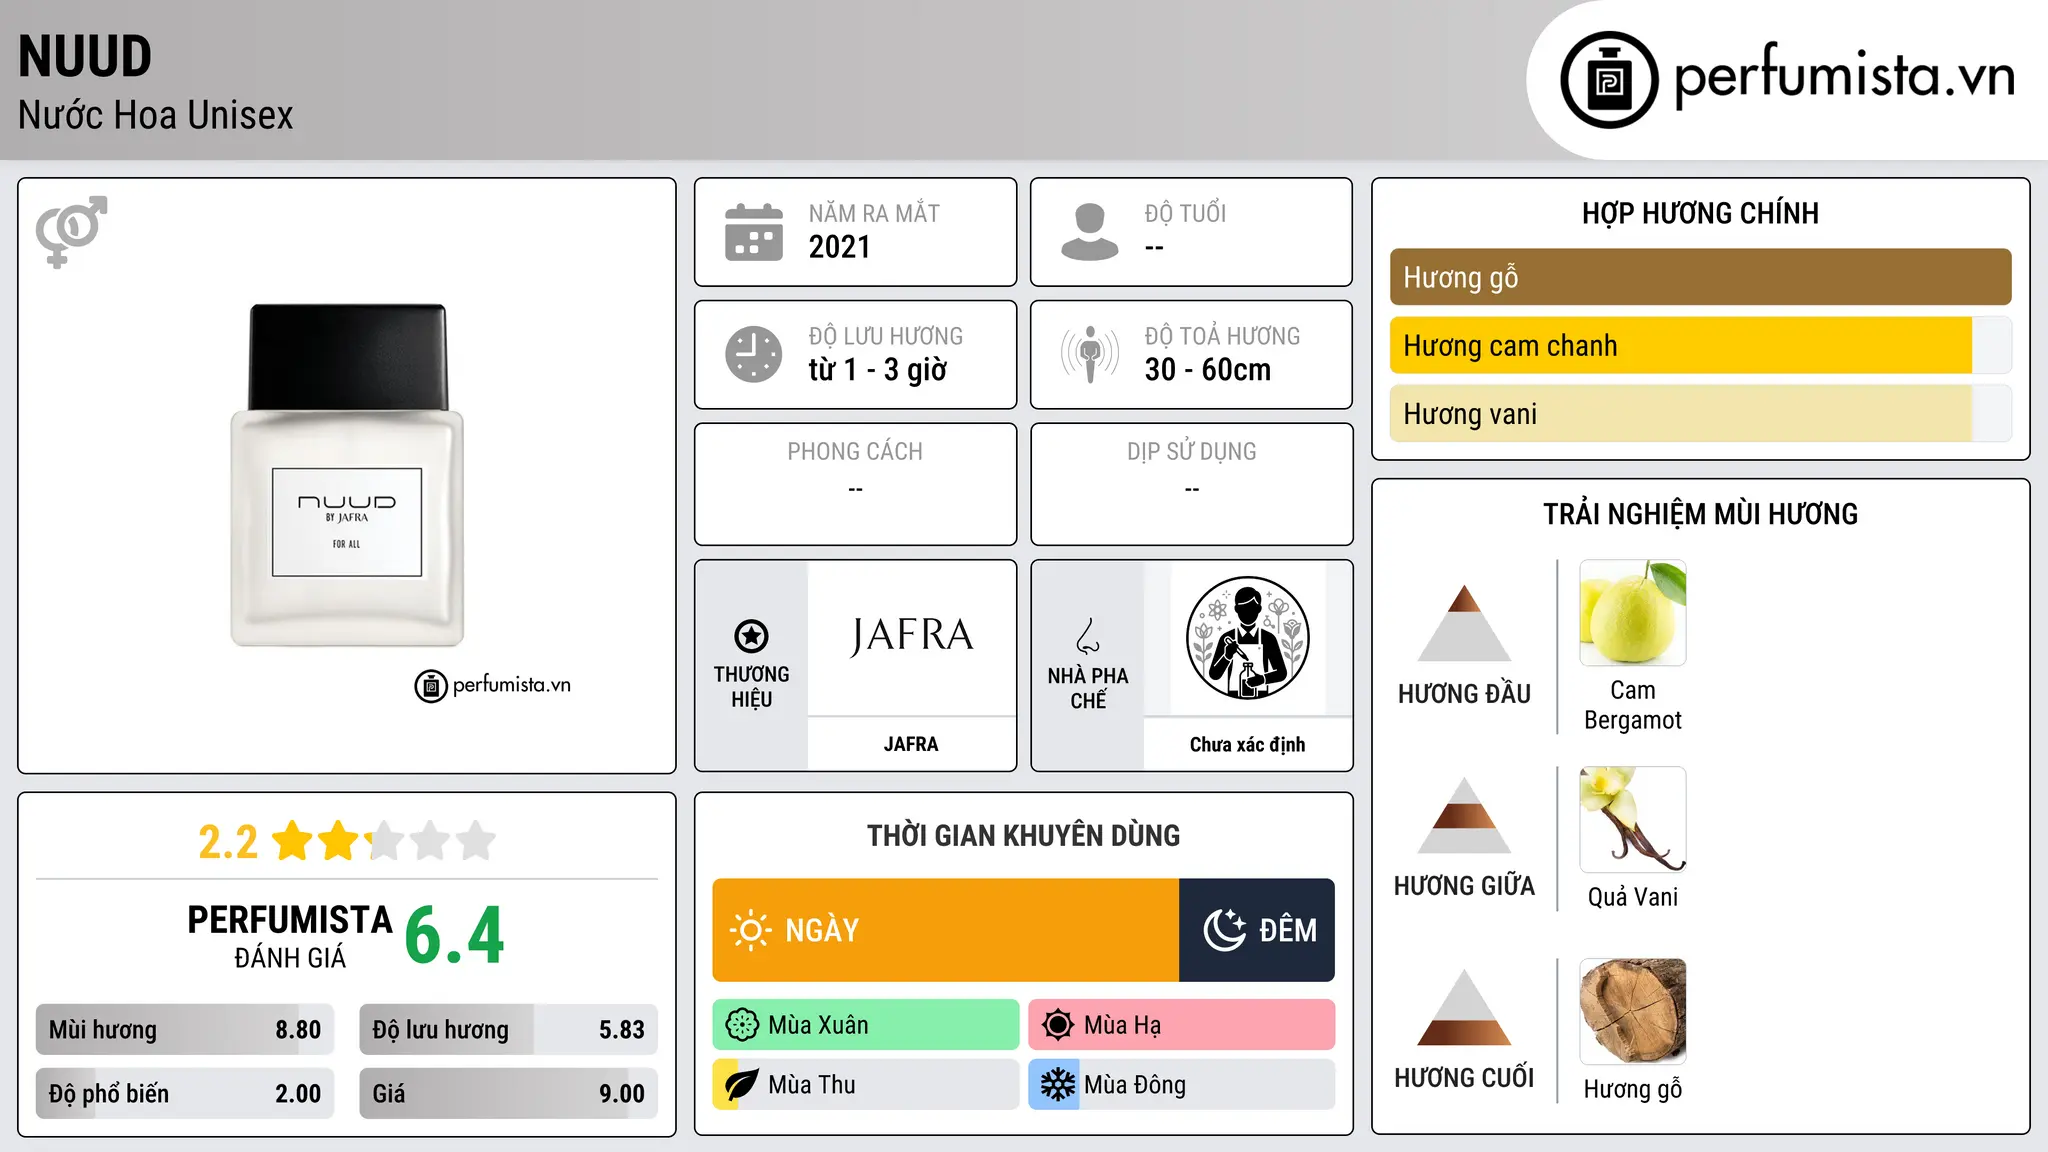Image resolution: width=2048 pixels, height=1152 pixels.
Task: Click the DỊP SỬ DỤNG label
Action: tap(1191, 451)
